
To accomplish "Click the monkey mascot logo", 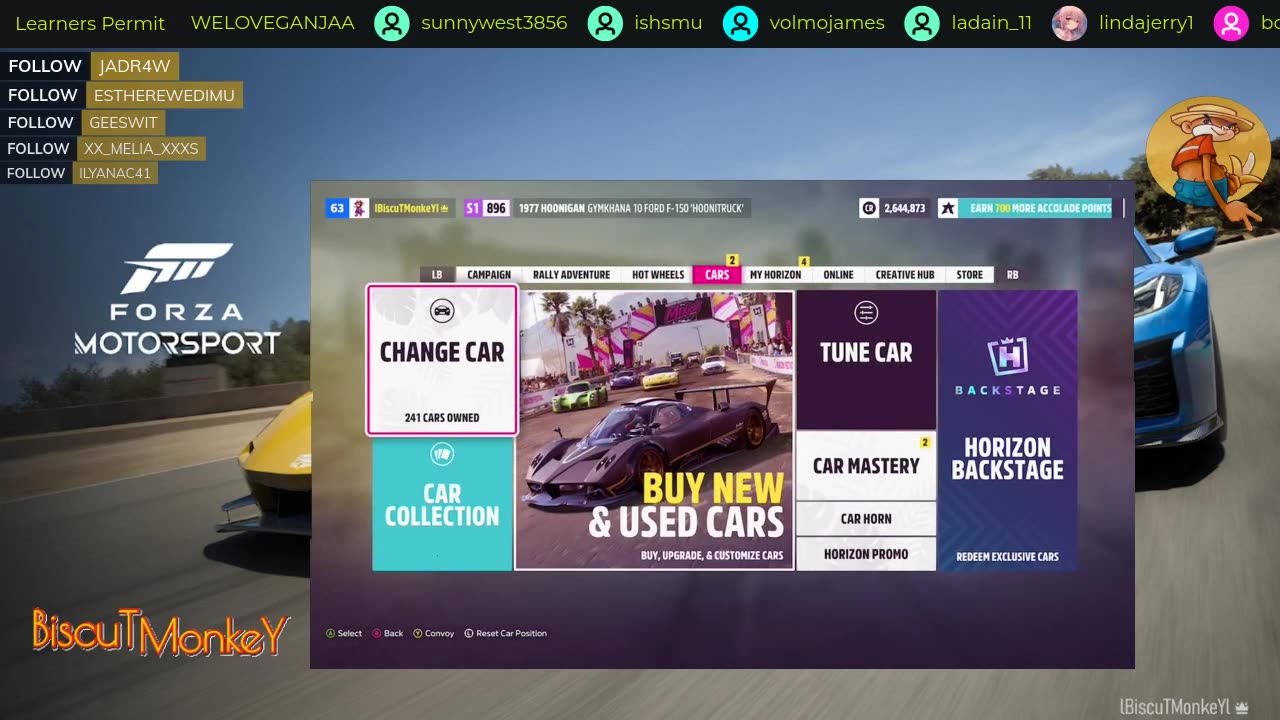I will [x=1208, y=163].
